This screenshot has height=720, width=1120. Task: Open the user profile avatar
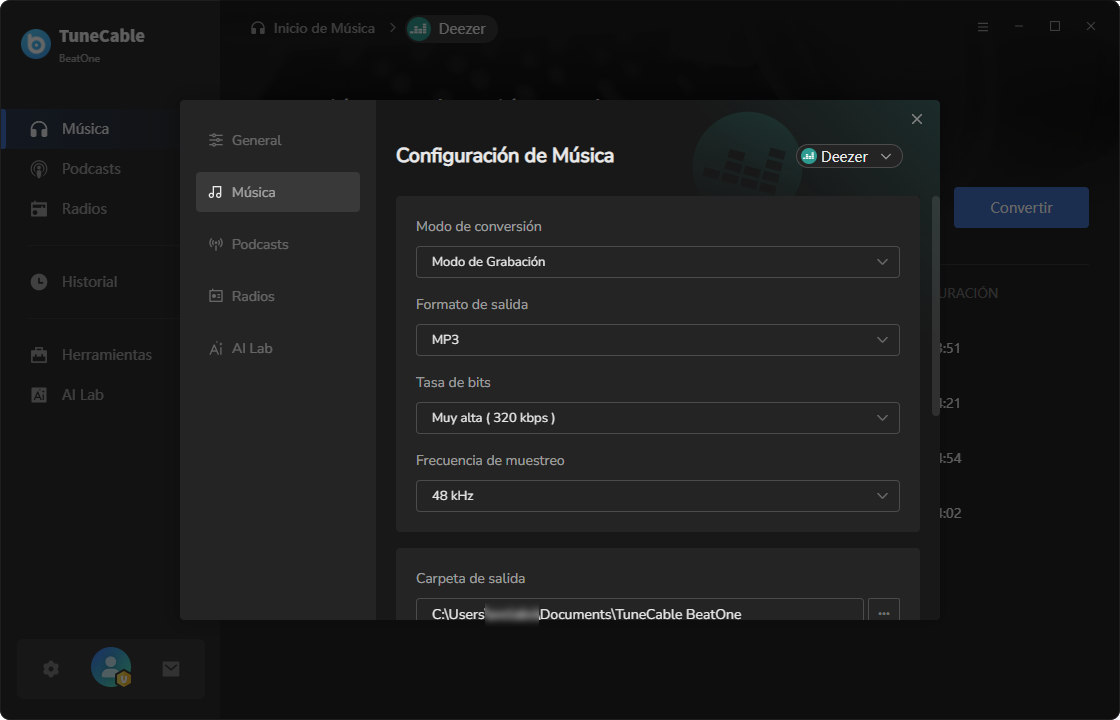(x=111, y=668)
